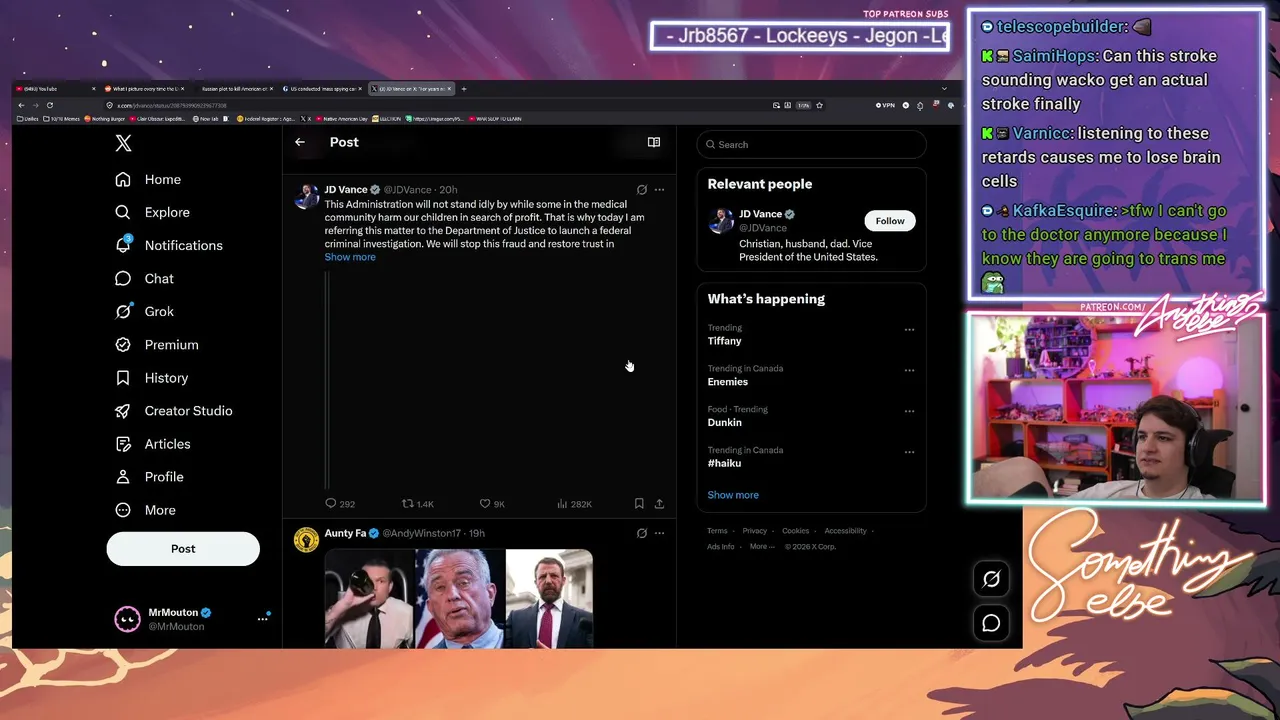Viewport: 1280px width, 720px height.
Task: Click the browser address bar URL
Action: tap(172, 105)
